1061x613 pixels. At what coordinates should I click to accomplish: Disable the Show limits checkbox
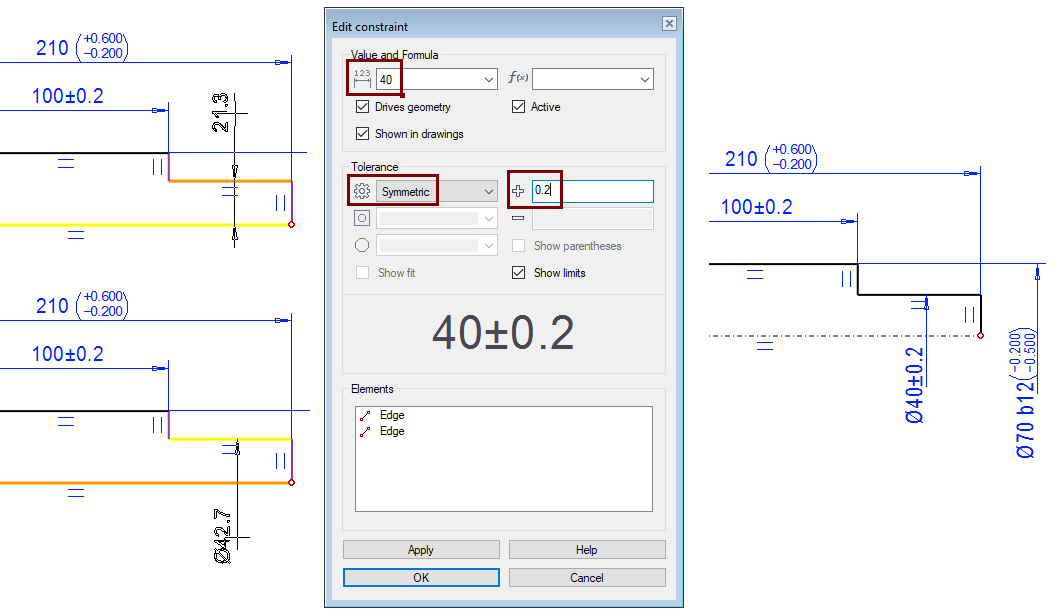518,272
